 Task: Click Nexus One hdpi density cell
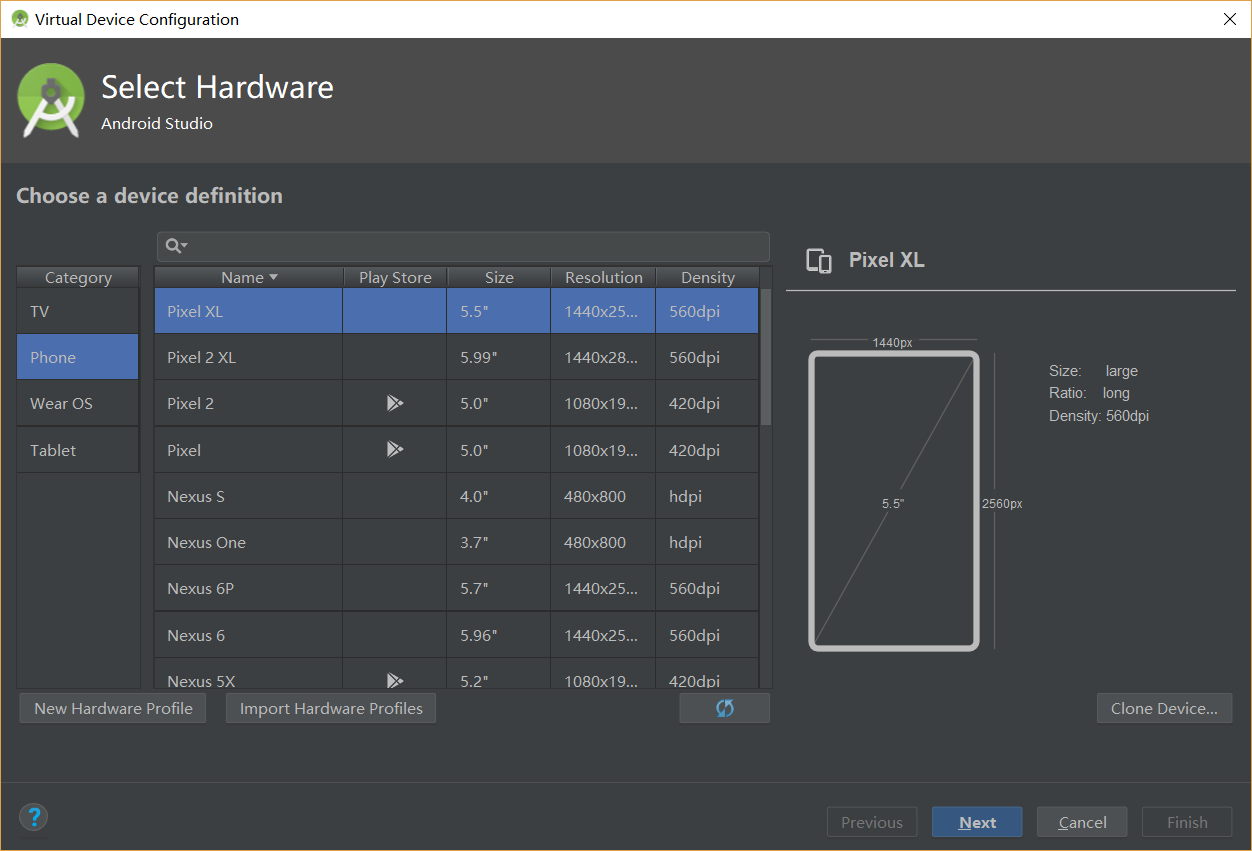pos(707,542)
